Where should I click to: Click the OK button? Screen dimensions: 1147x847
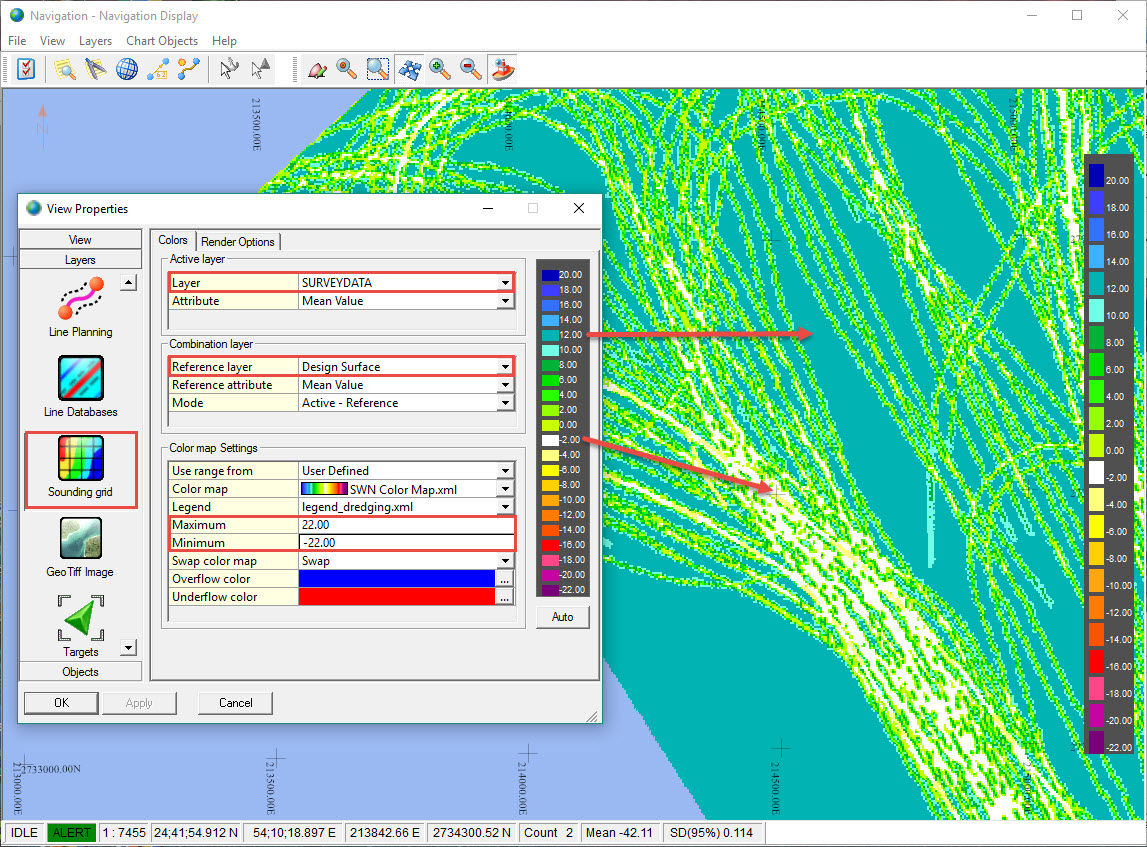click(61, 703)
